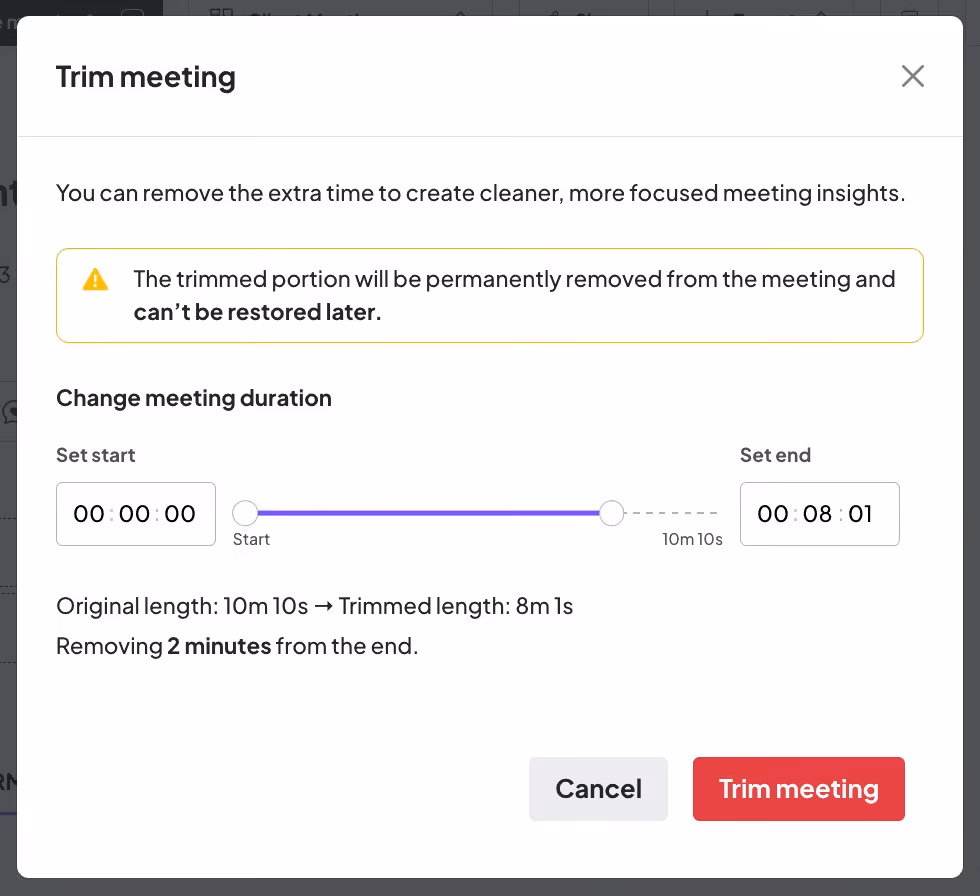The width and height of the screenshot is (980, 896).
Task: Click the 10m 10s duration label
Action: pos(692,538)
